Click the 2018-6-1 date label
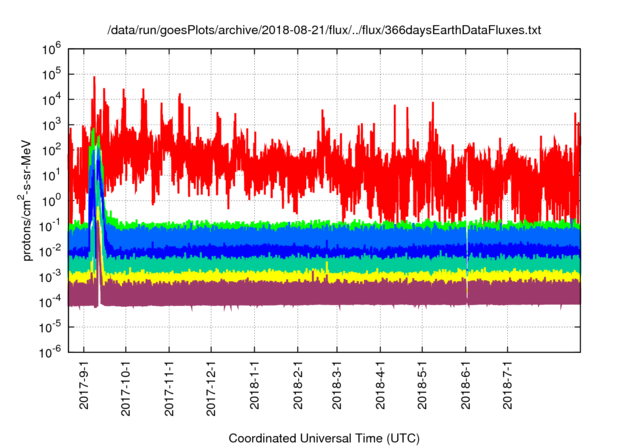 tap(465, 385)
